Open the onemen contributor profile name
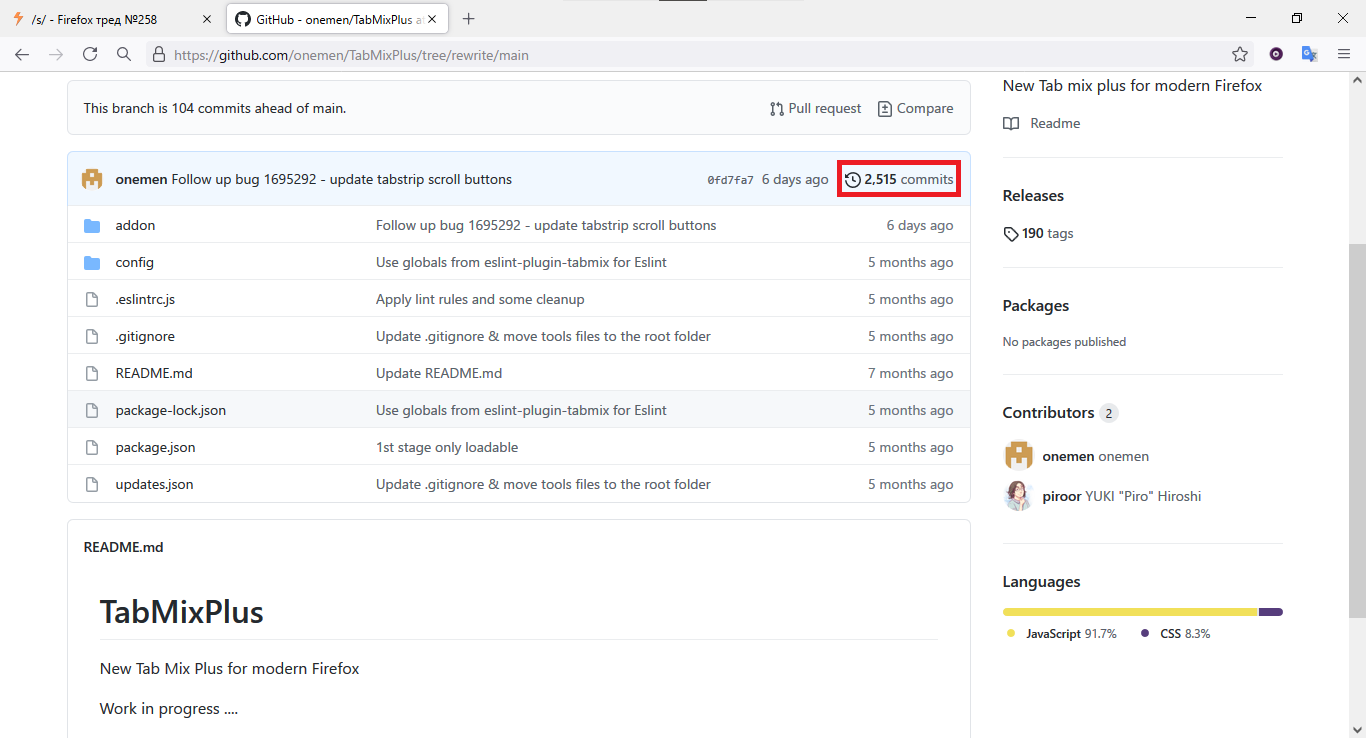 (1096, 456)
